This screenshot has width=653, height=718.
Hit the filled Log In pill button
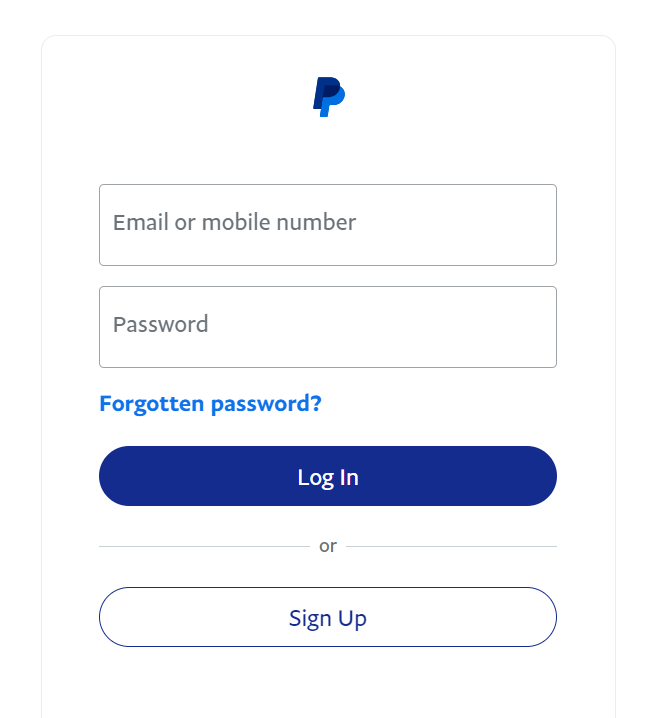(x=327, y=476)
